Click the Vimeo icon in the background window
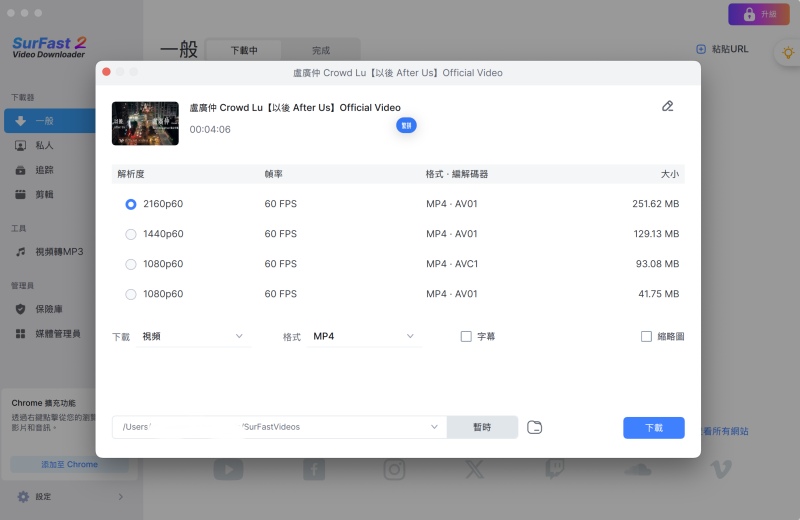This screenshot has width=800, height=520. tap(721, 469)
